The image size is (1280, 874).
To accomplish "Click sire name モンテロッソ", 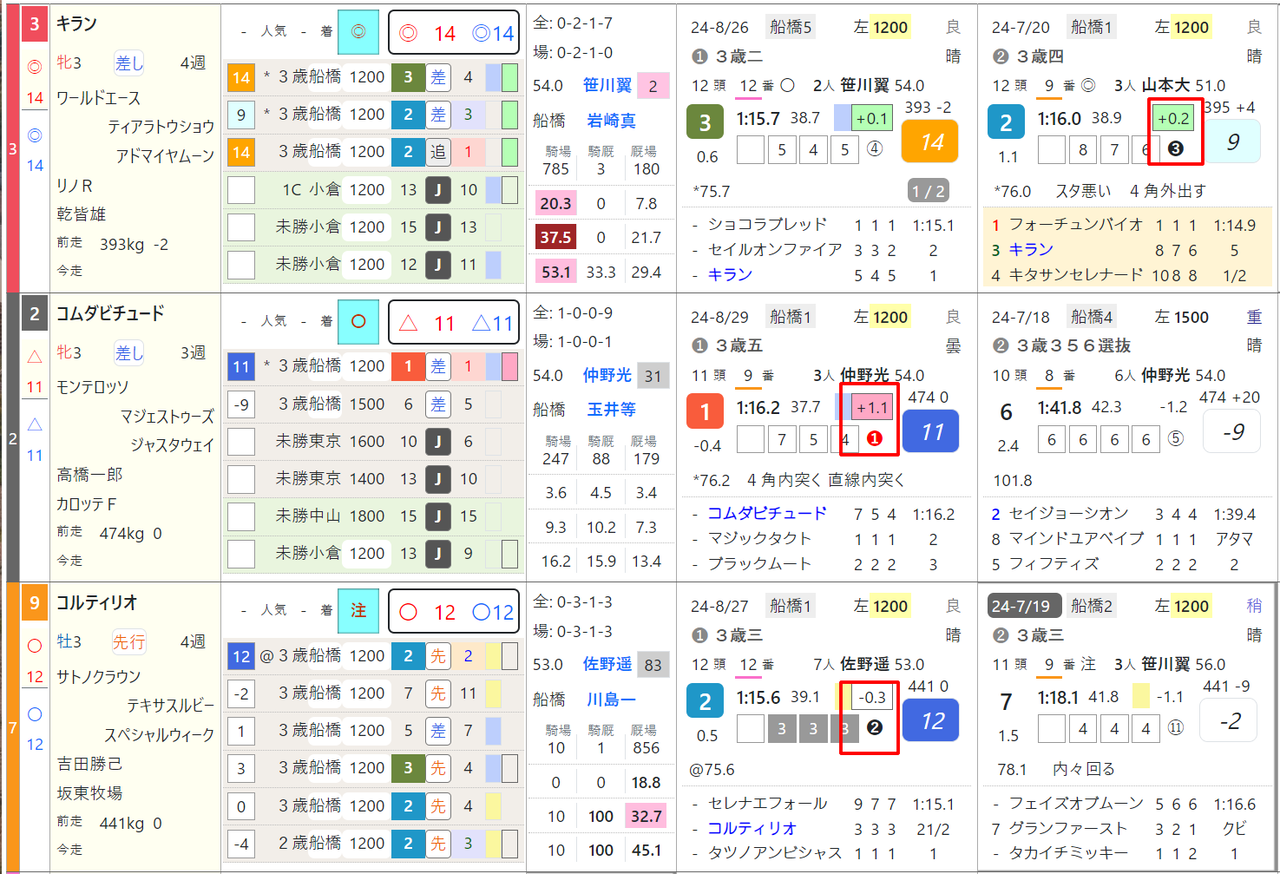I will (x=91, y=387).
